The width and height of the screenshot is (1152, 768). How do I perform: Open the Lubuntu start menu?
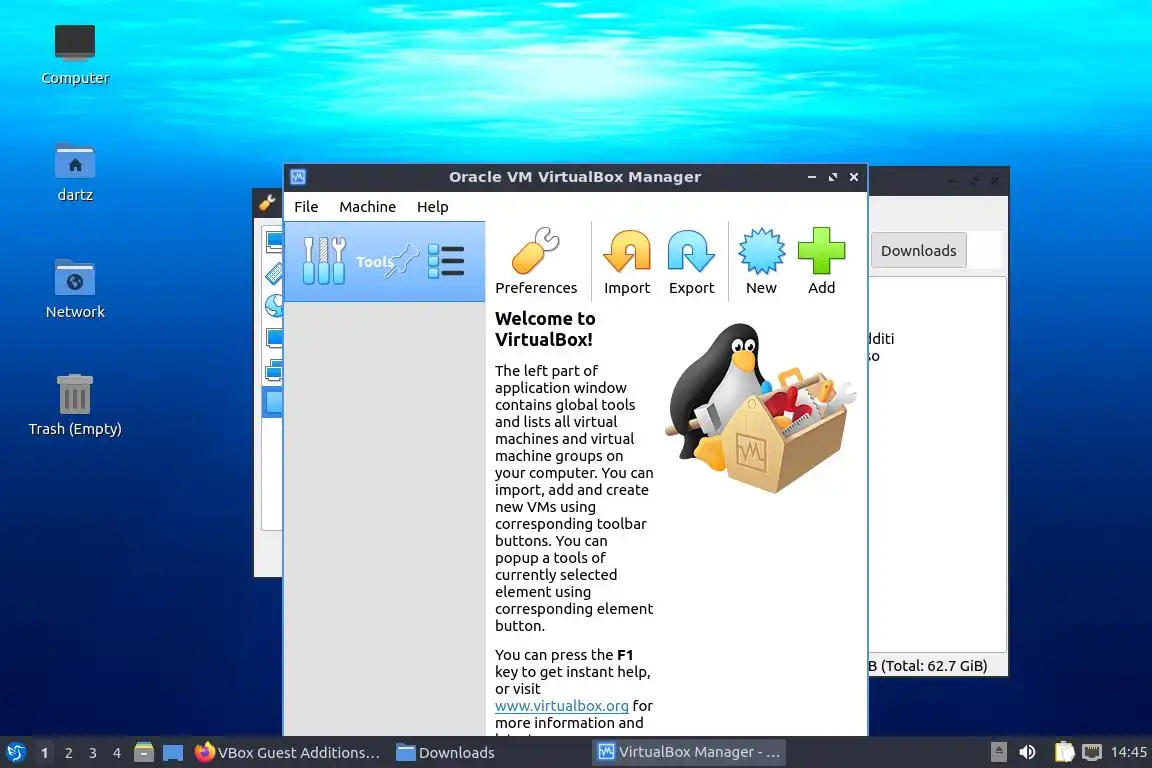tap(15, 752)
